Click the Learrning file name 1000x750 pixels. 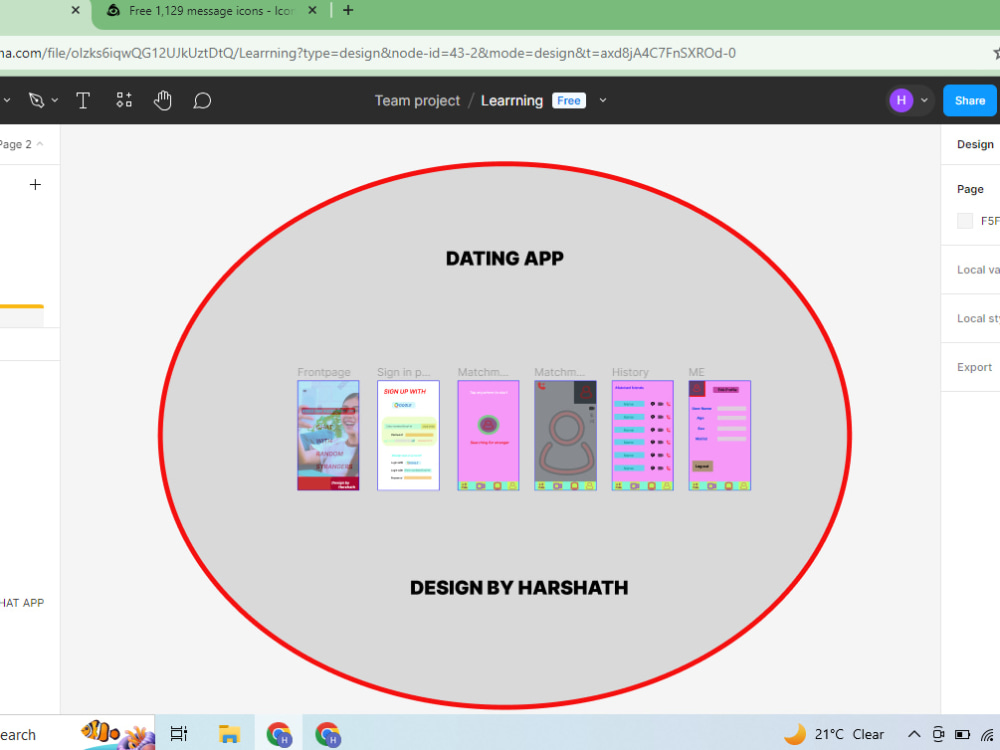511,101
